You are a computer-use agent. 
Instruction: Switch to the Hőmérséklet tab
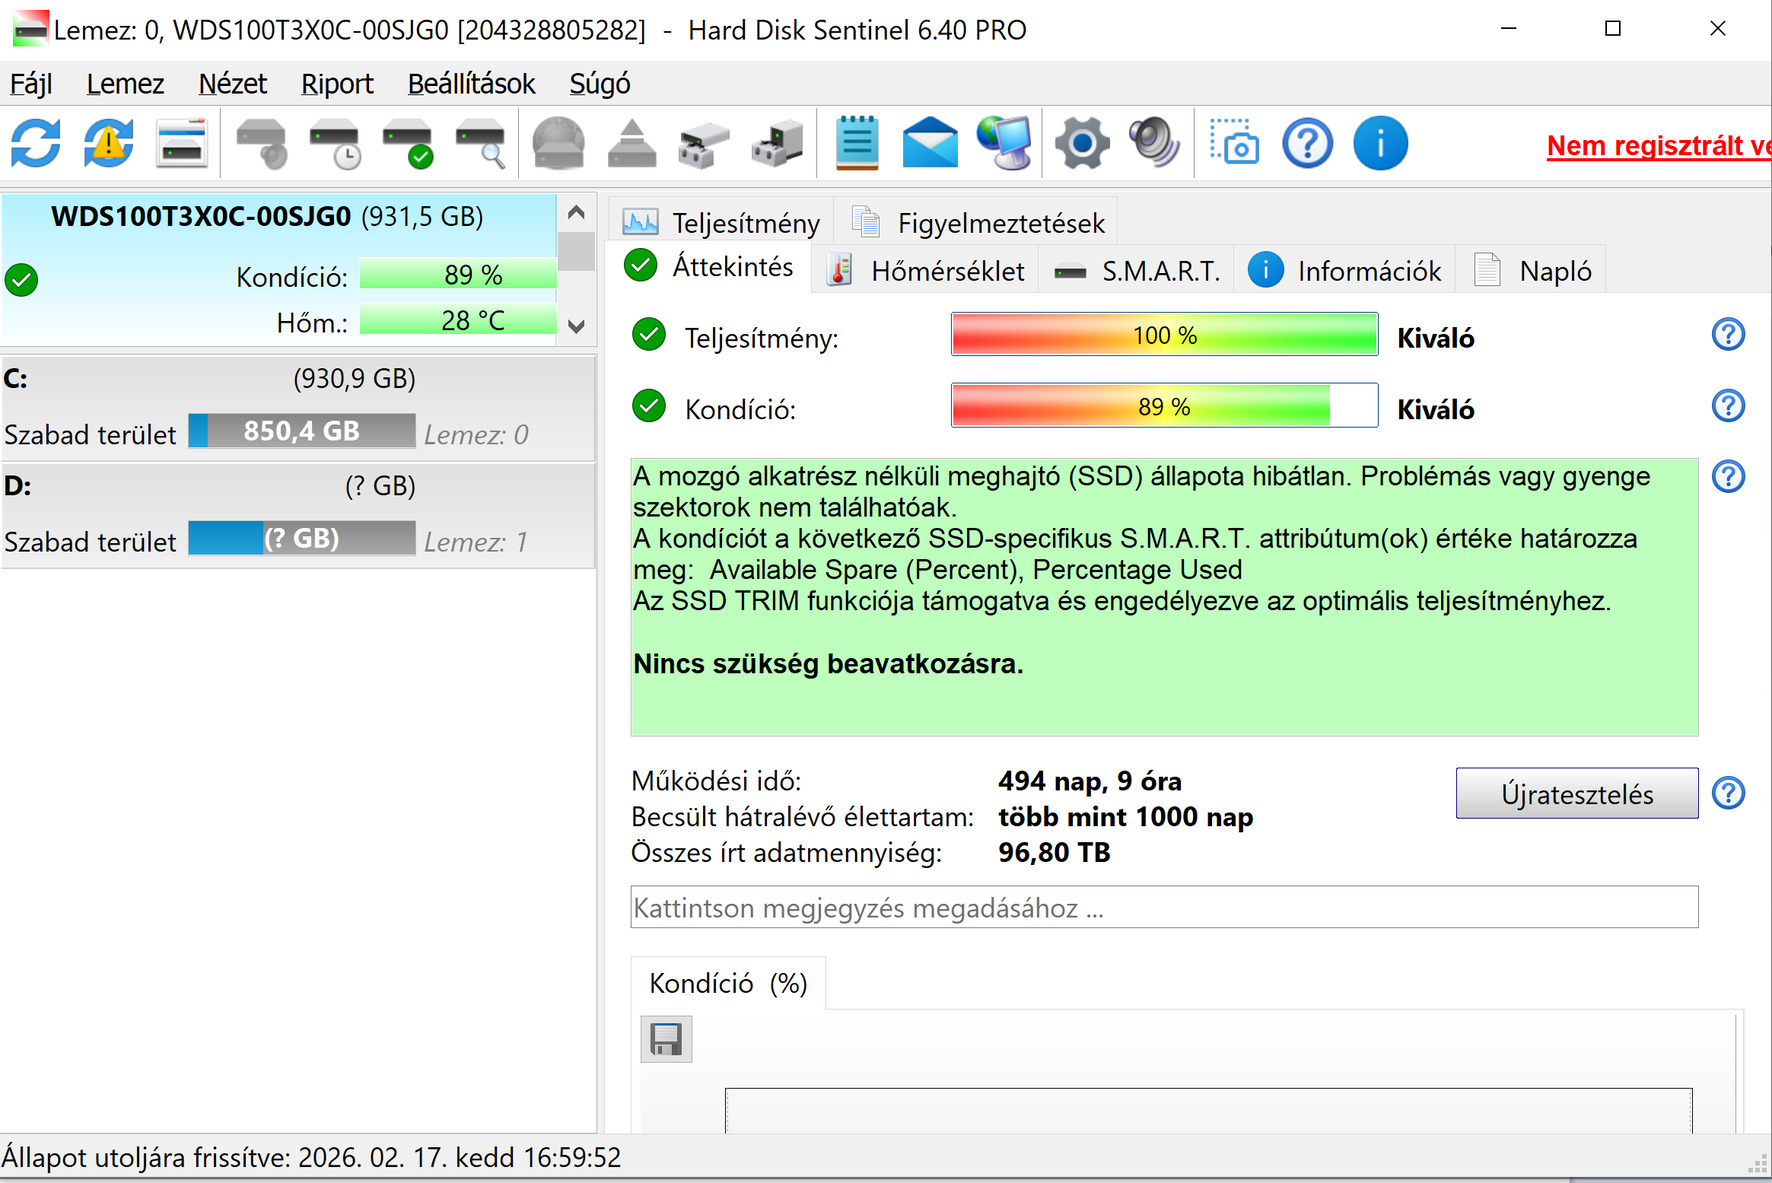click(x=927, y=271)
